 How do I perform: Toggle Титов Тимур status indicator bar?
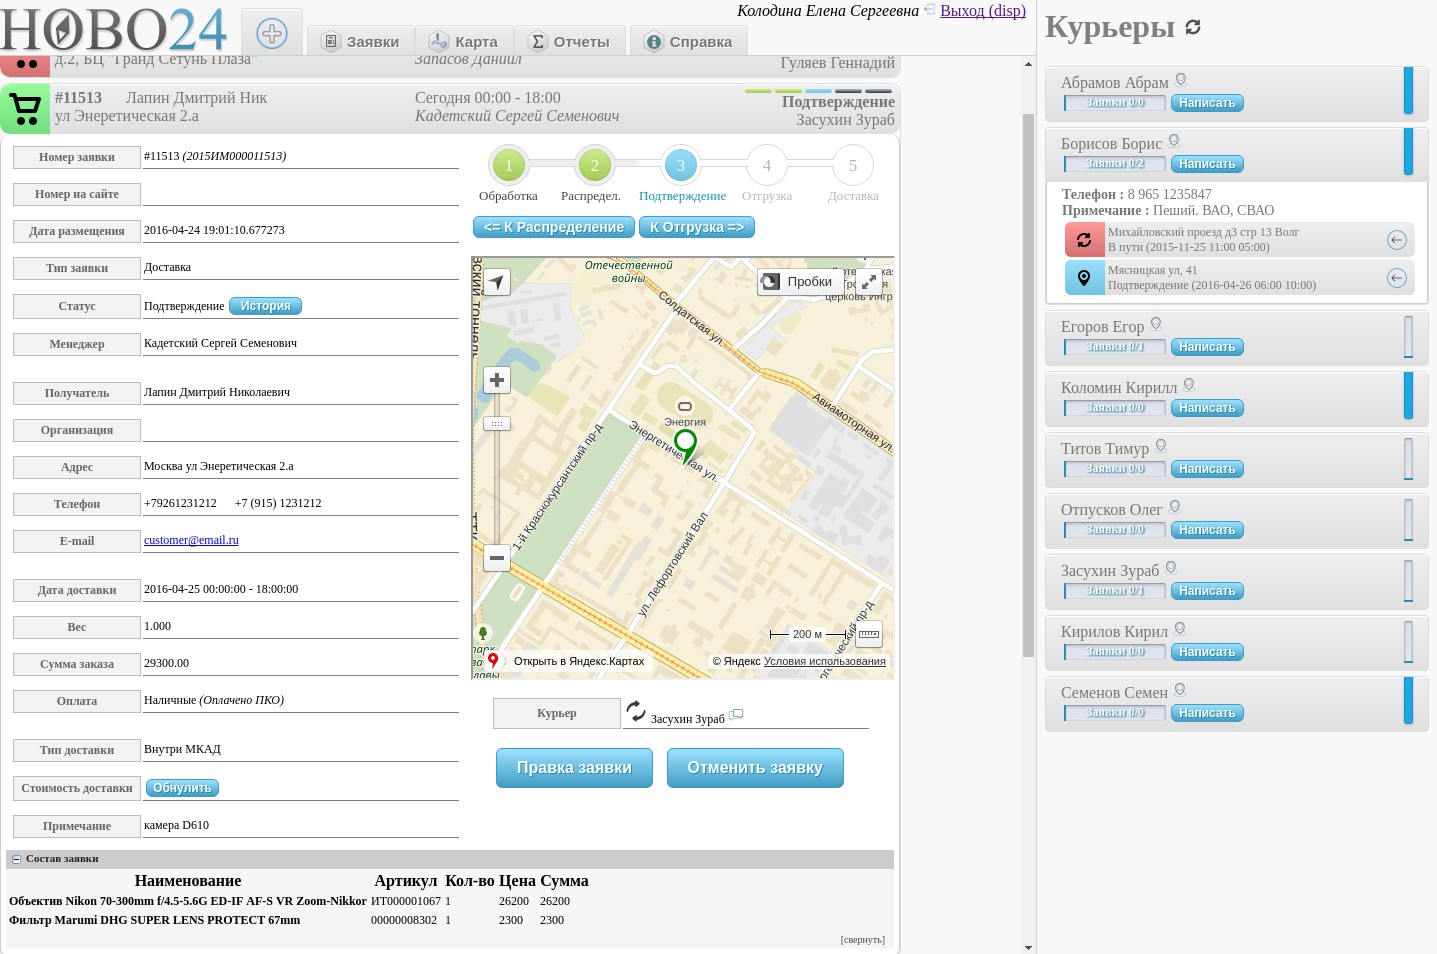(x=1408, y=459)
